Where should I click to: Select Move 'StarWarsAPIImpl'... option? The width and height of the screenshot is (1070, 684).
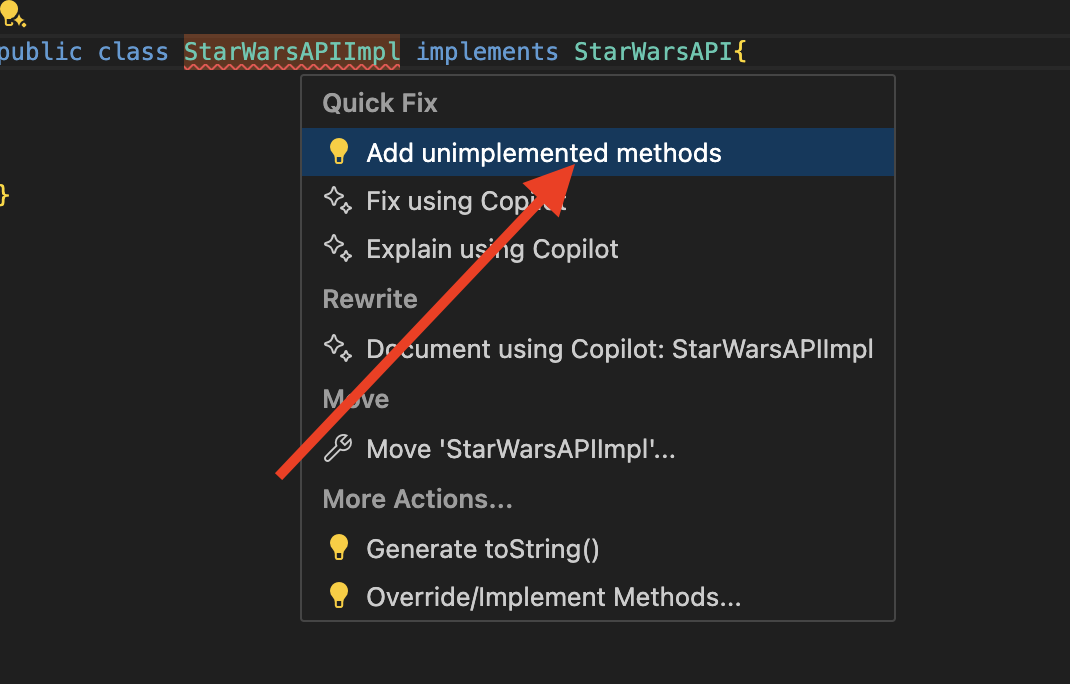[x=598, y=449]
